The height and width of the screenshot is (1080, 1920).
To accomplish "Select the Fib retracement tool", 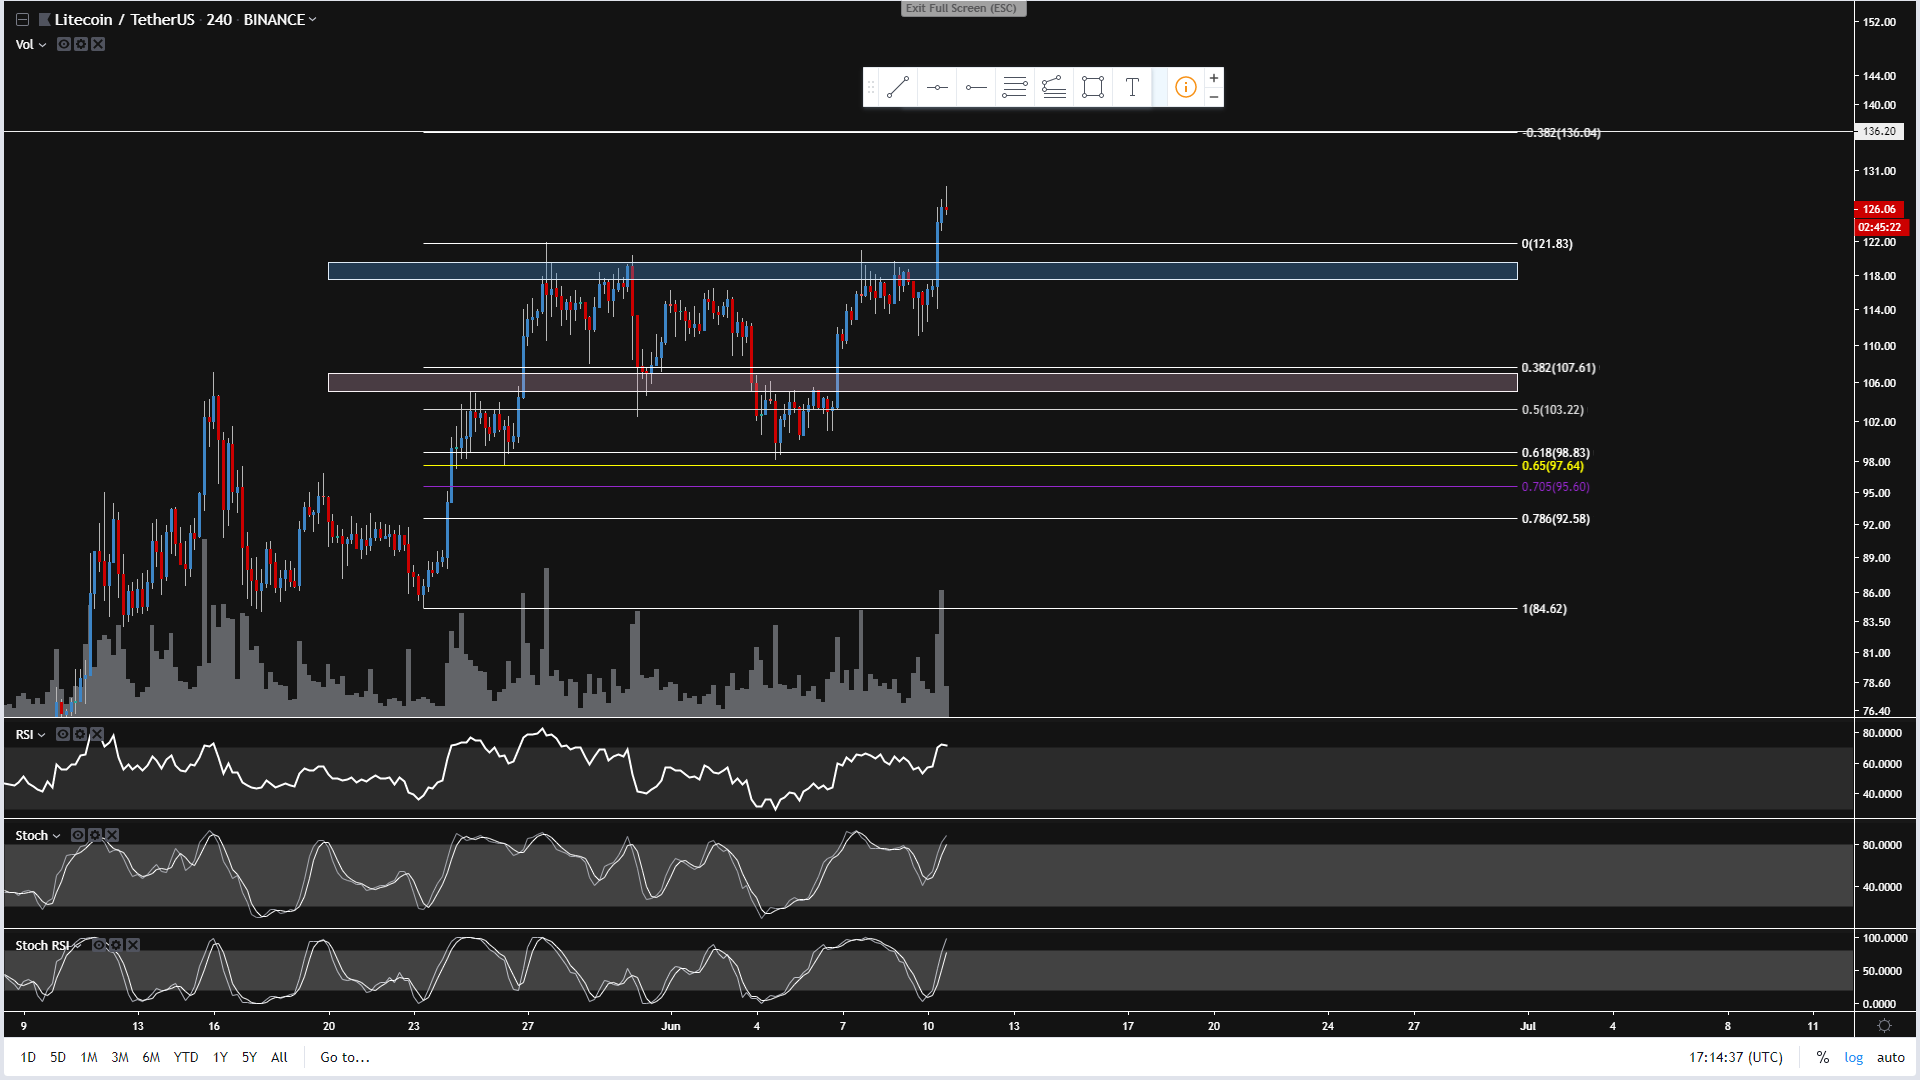I will tap(1015, 88).
